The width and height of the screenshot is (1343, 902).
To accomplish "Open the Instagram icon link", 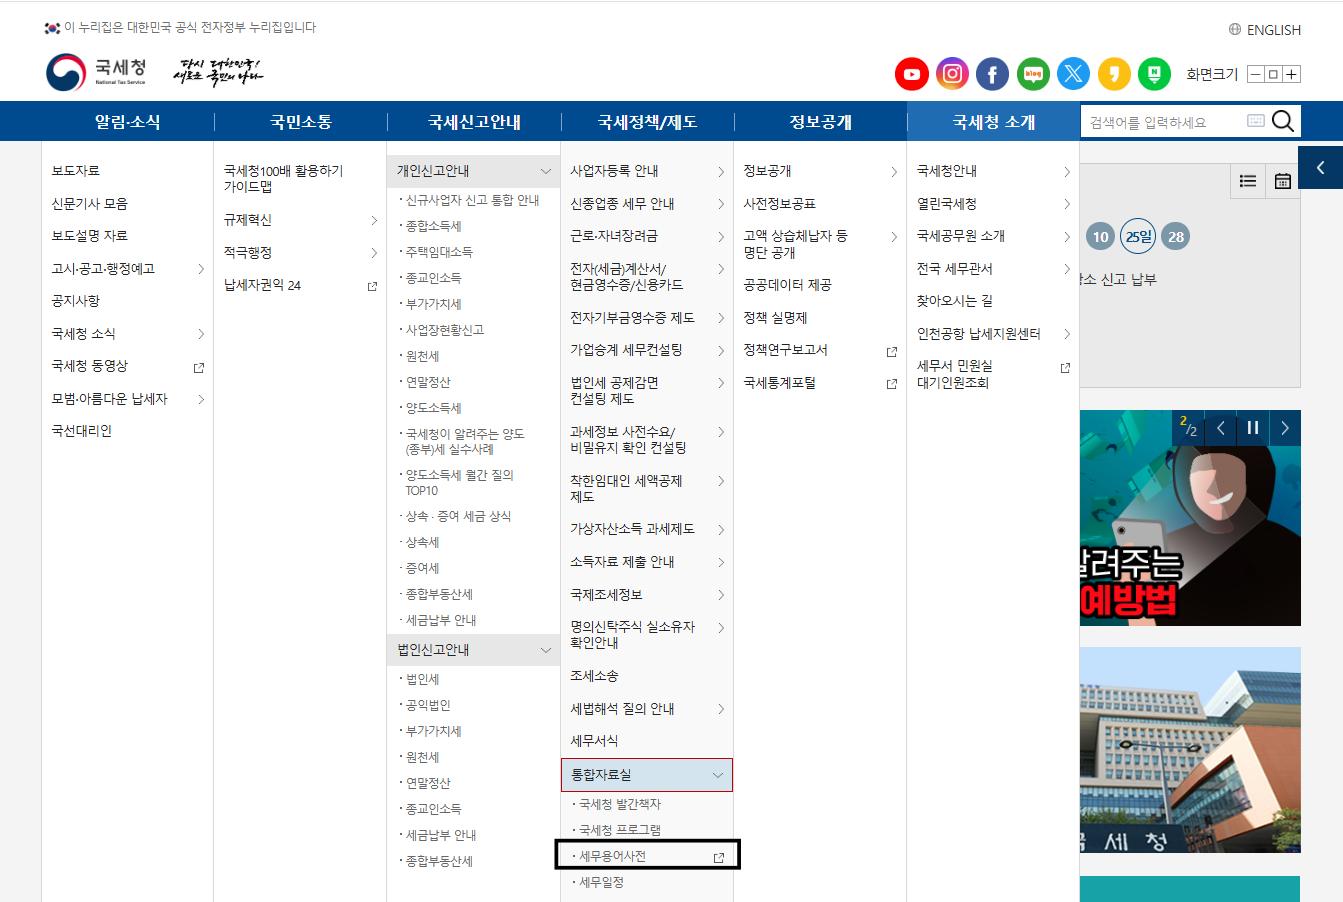I will click(x=952, y=74).
